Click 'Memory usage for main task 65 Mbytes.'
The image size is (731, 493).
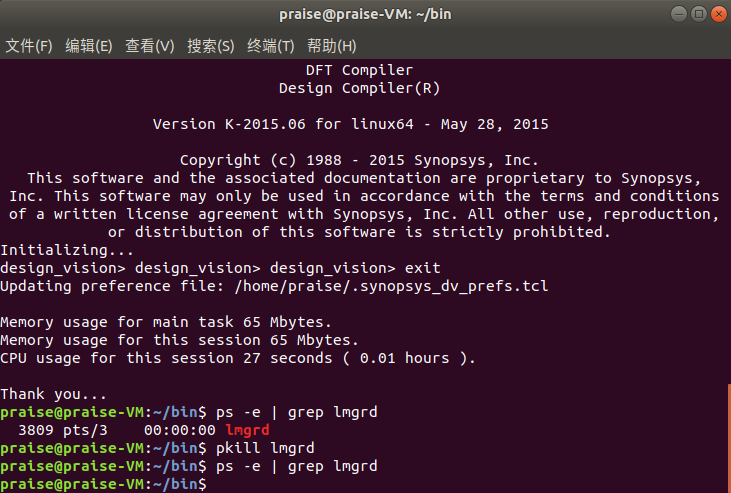[166, 322]
